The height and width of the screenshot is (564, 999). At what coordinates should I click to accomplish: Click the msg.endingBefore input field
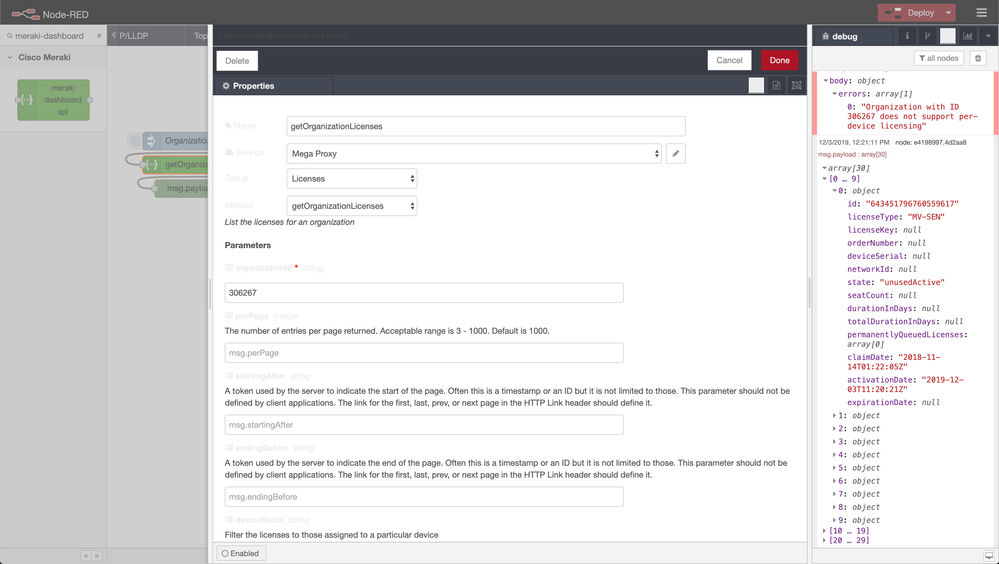tap(424, 497)
